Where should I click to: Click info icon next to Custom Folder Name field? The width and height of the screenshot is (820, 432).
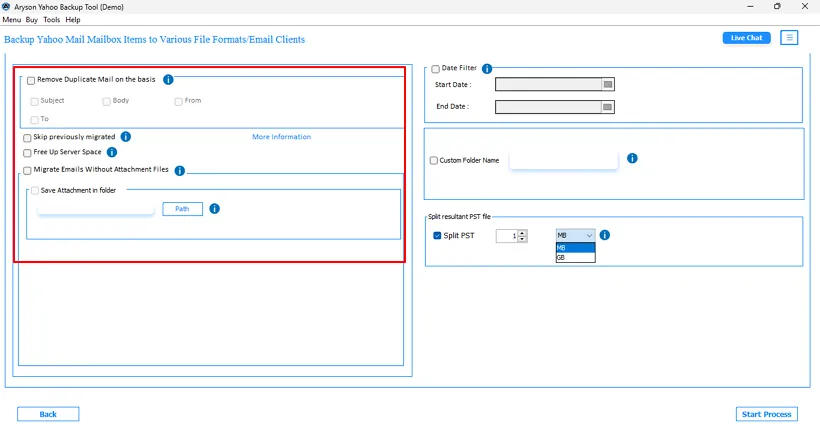(x=632, y=158)
